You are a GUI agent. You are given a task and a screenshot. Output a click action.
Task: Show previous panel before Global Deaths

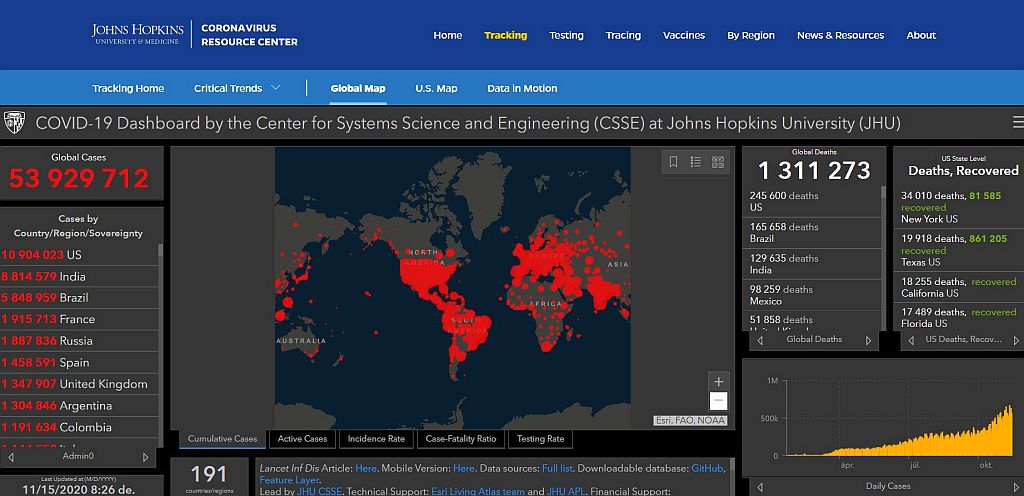pos(760,340)
